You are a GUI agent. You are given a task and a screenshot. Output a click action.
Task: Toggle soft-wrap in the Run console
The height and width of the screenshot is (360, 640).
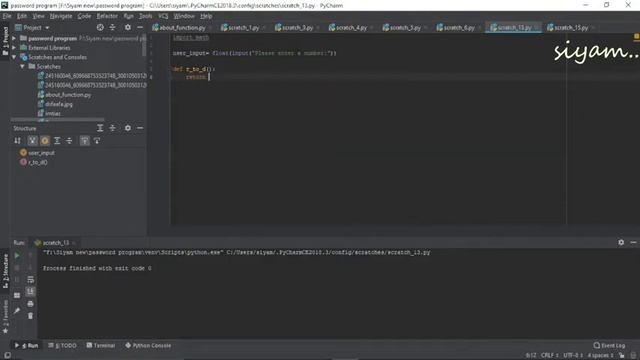pyautogui.click(x=30, y=280)
